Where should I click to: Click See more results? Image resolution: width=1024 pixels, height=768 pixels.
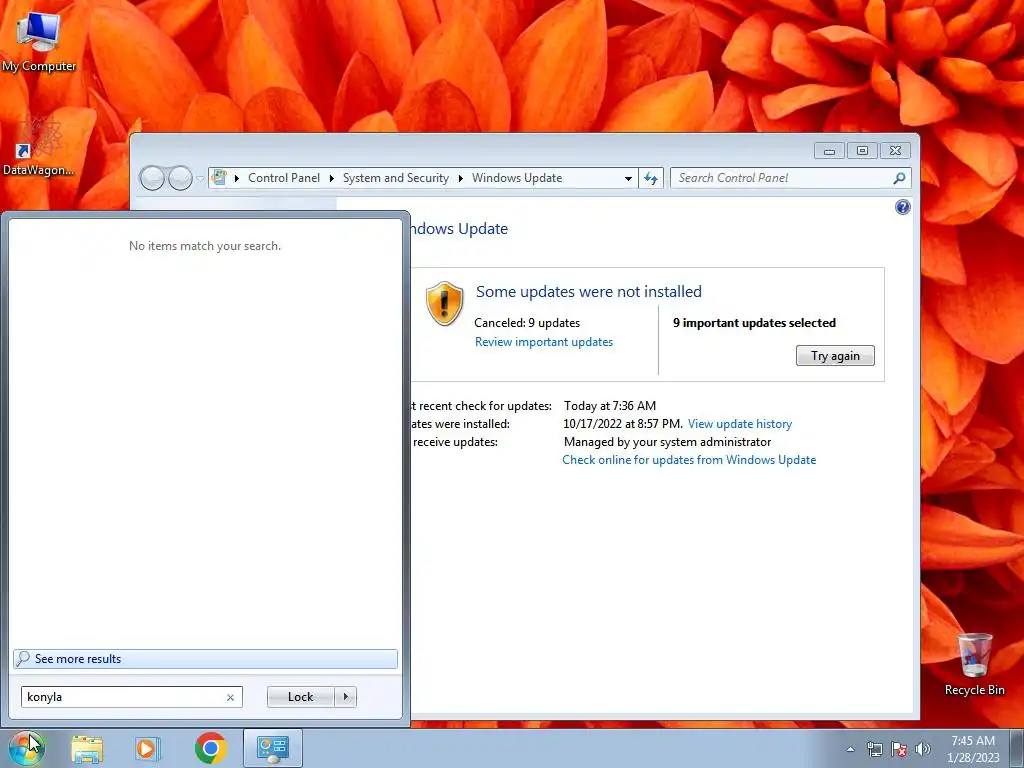click(205, 659)
